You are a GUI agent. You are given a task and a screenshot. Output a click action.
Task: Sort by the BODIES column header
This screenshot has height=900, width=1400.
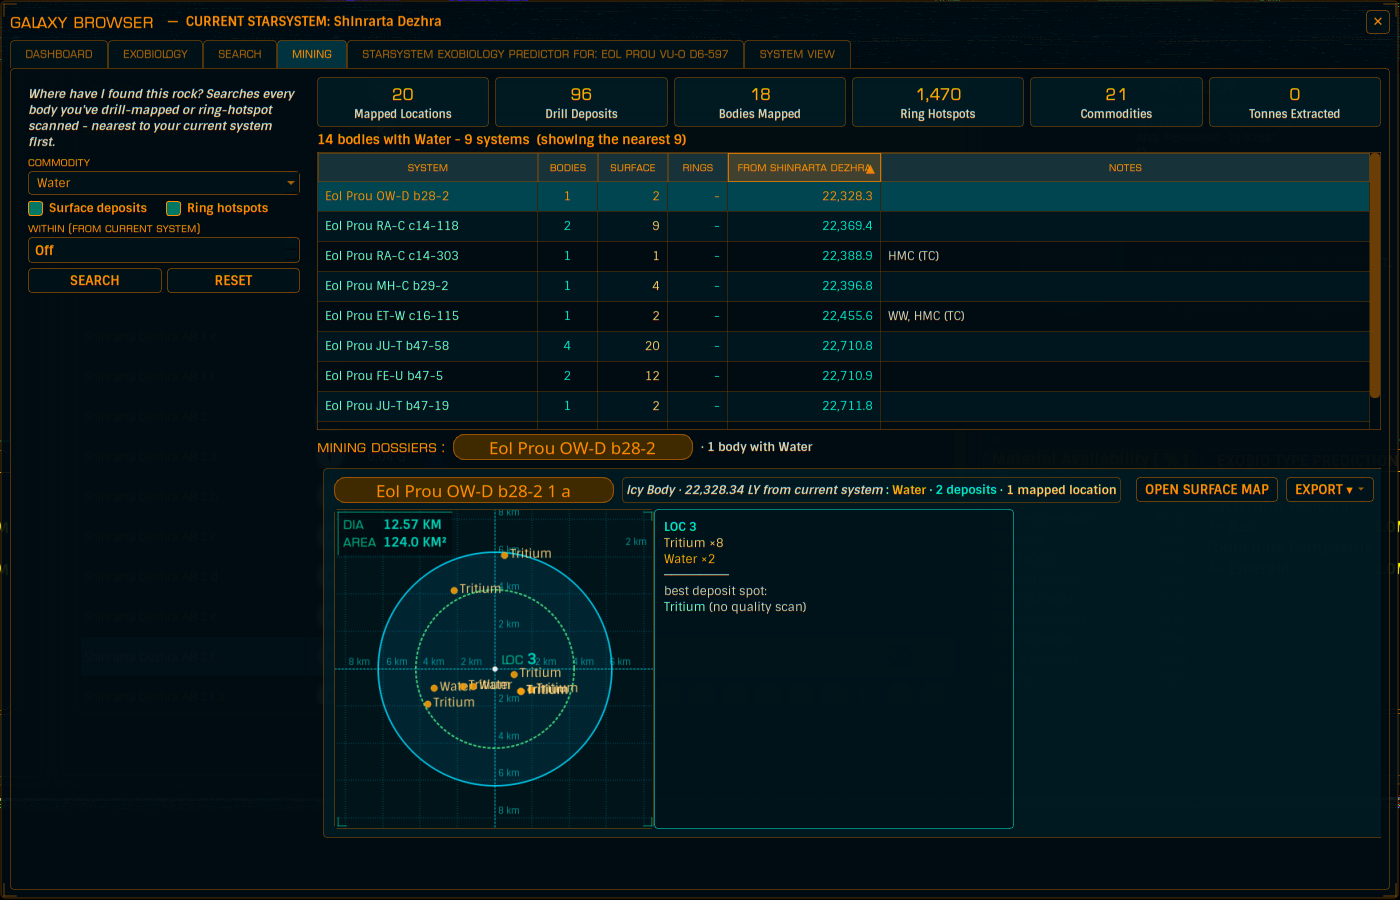click(x=568, y=168)
